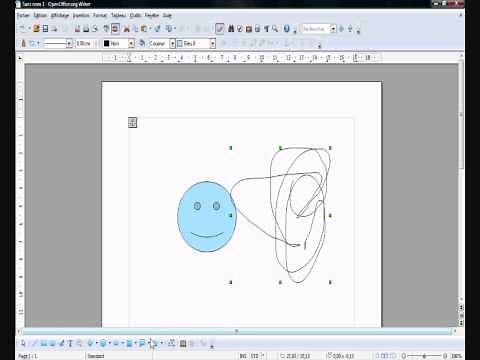
Task: Click the blue smiley face drawing
Action: click(x=207, y=217)
